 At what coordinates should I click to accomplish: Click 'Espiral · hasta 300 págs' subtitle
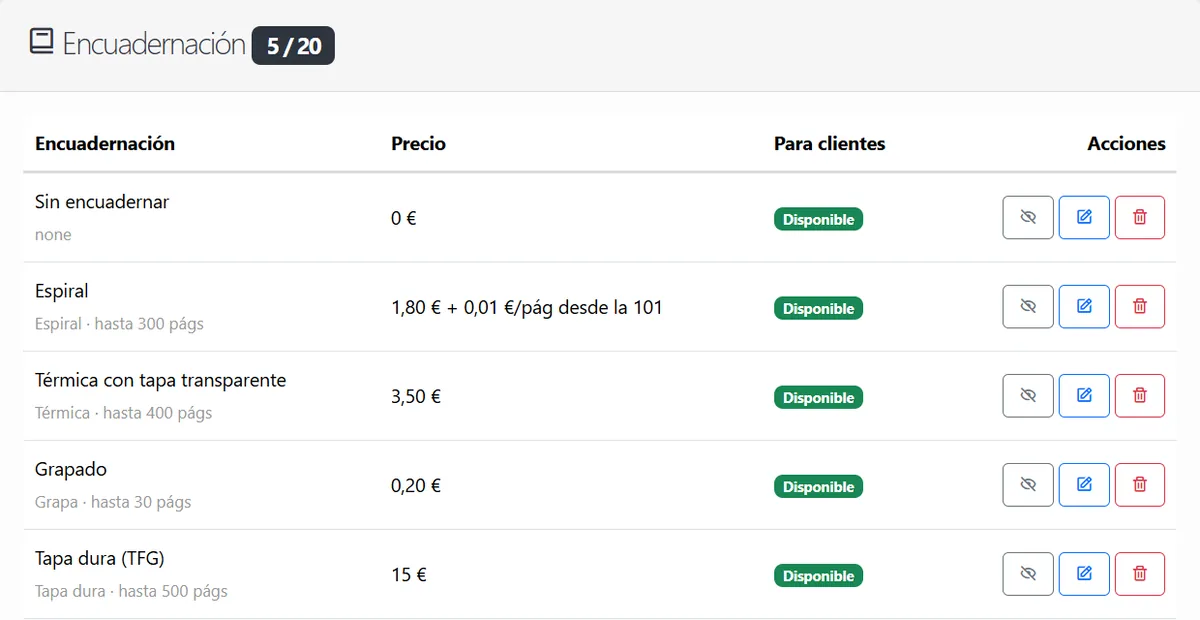coord(119,324)
